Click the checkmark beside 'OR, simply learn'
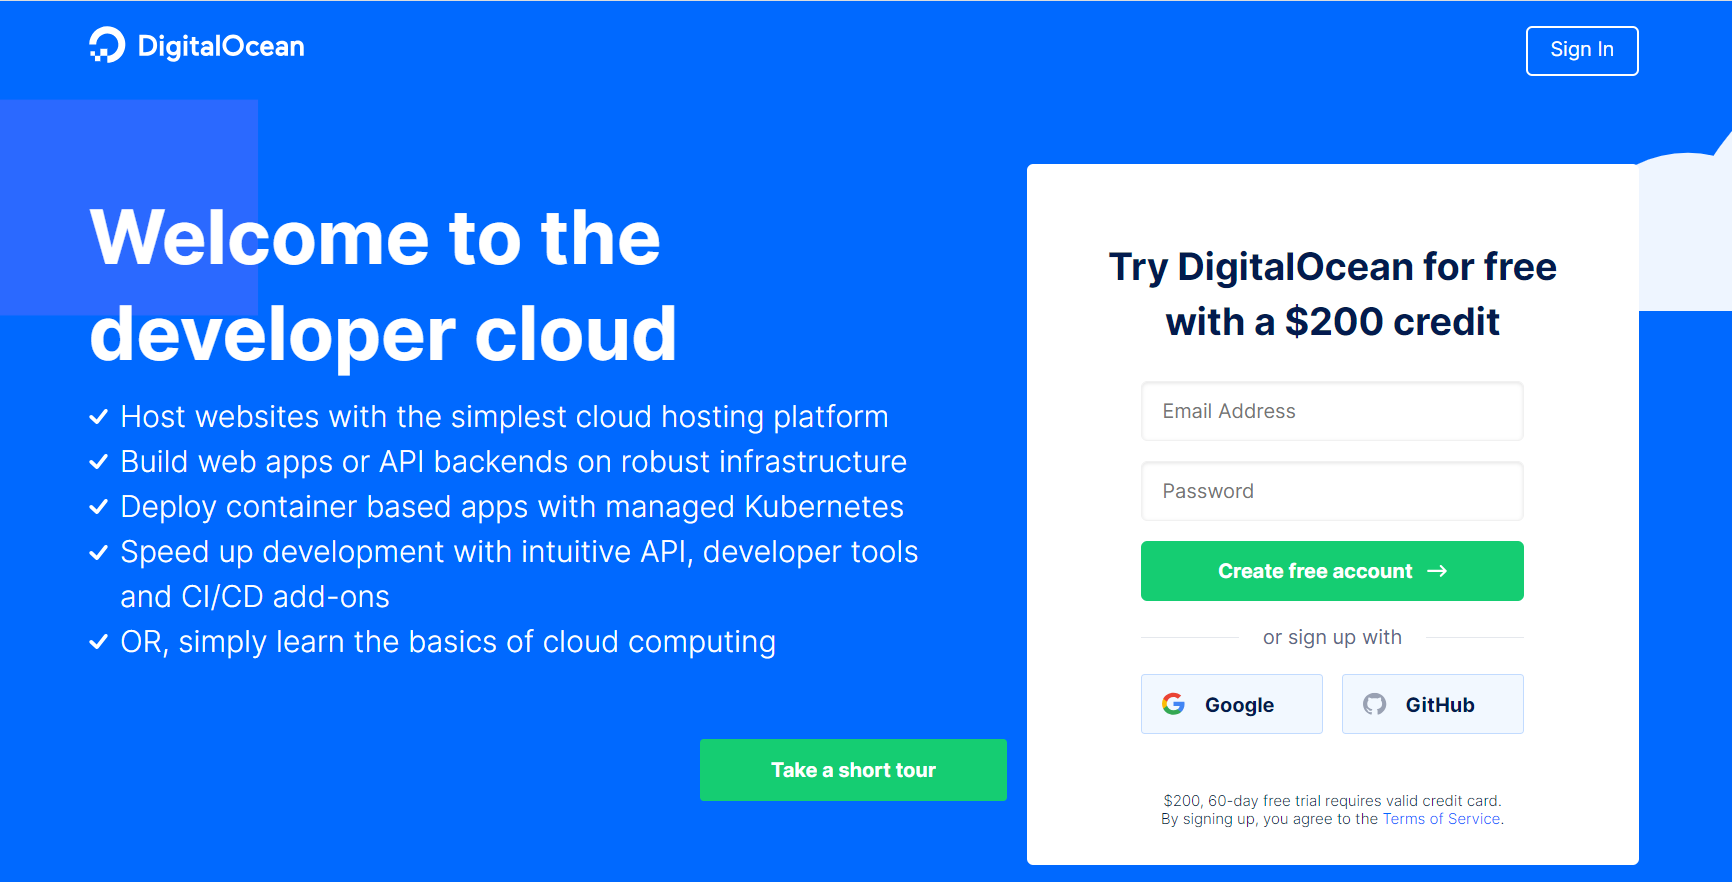 [98, 642]
